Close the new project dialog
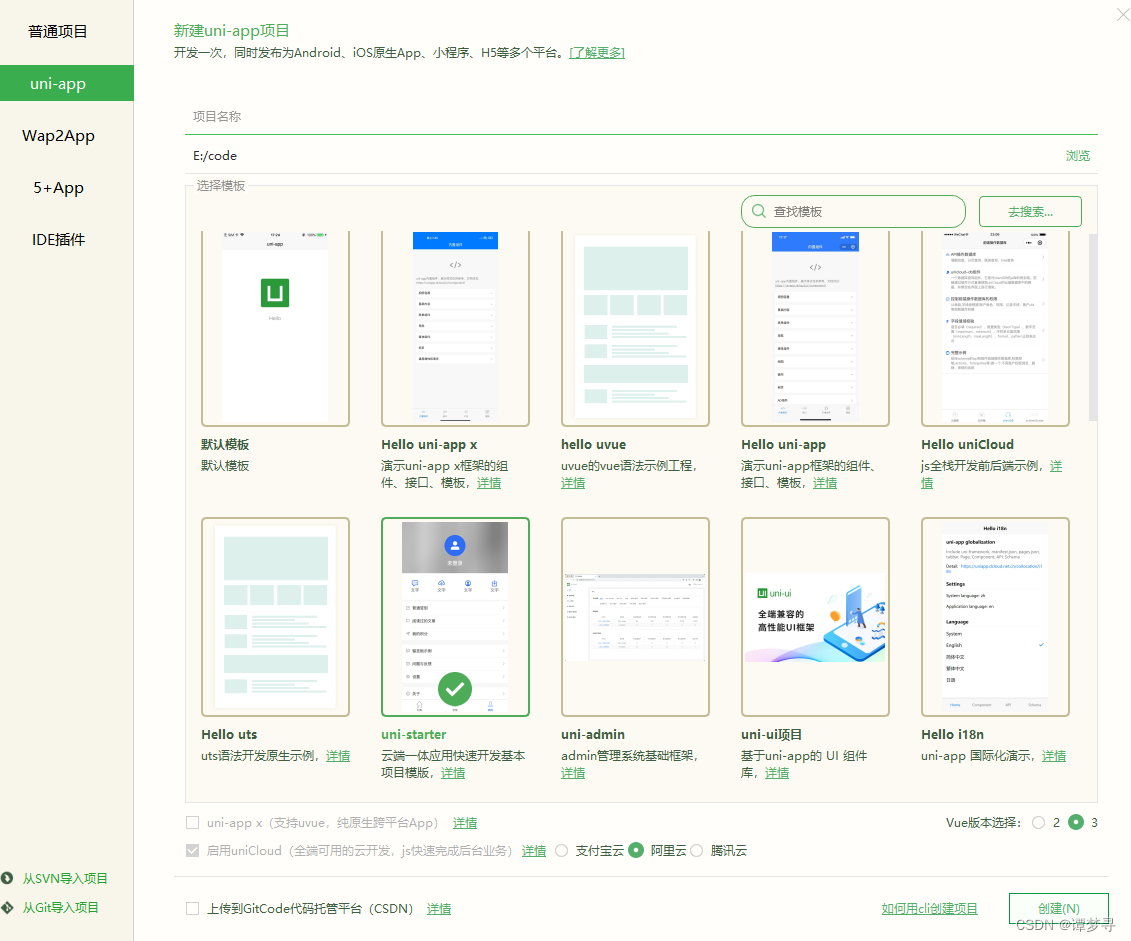 1122,13
